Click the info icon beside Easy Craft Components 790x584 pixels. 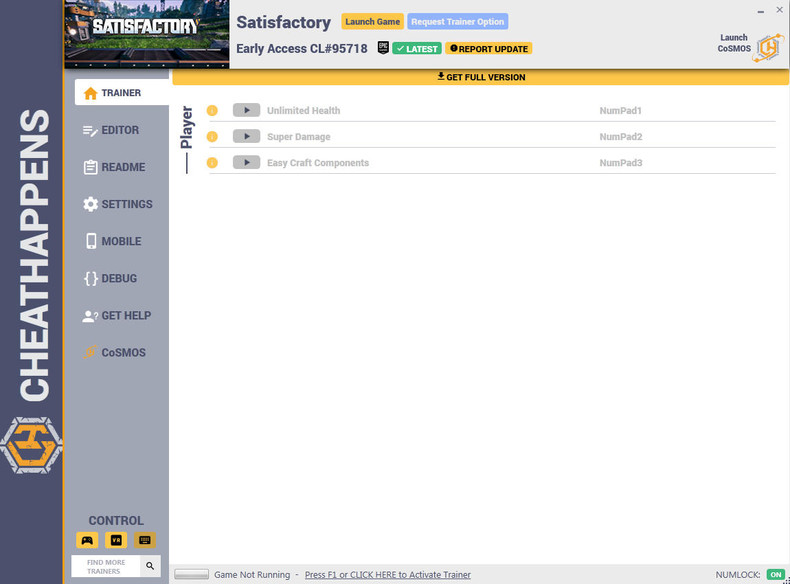point(212,163)
